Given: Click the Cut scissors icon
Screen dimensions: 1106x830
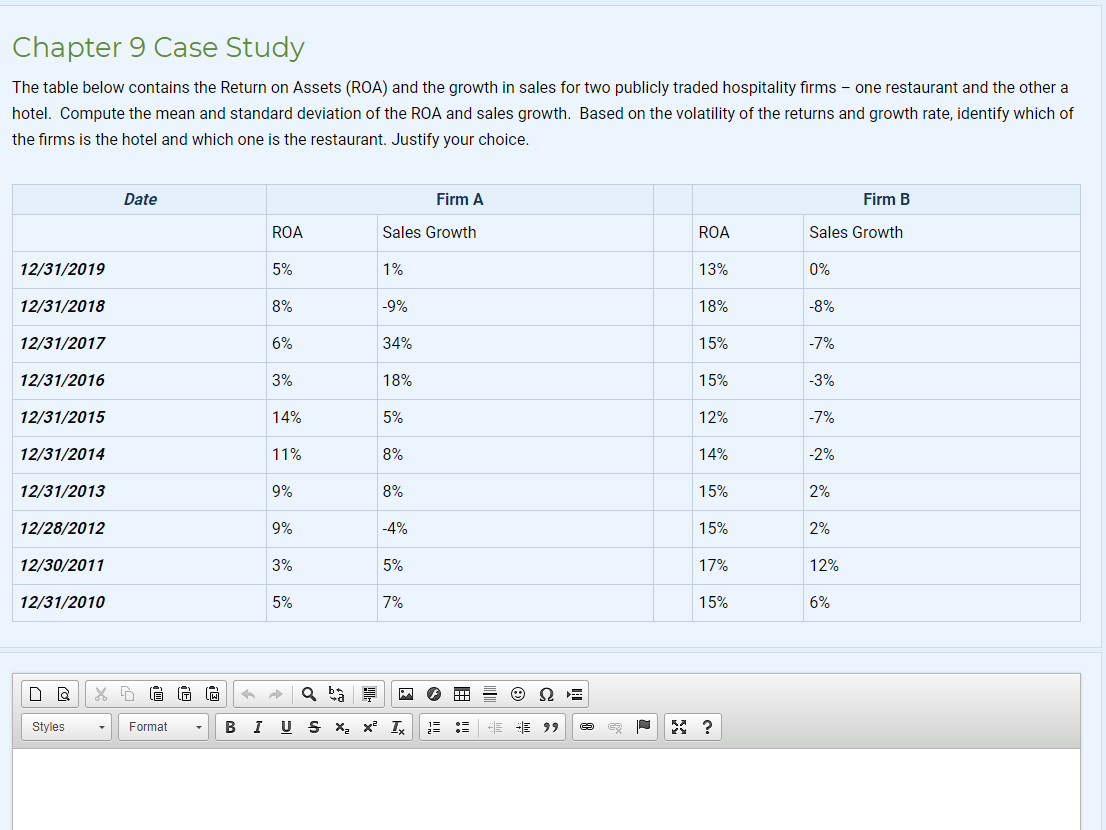Looking at the screenshot, I should pos(101,694).
